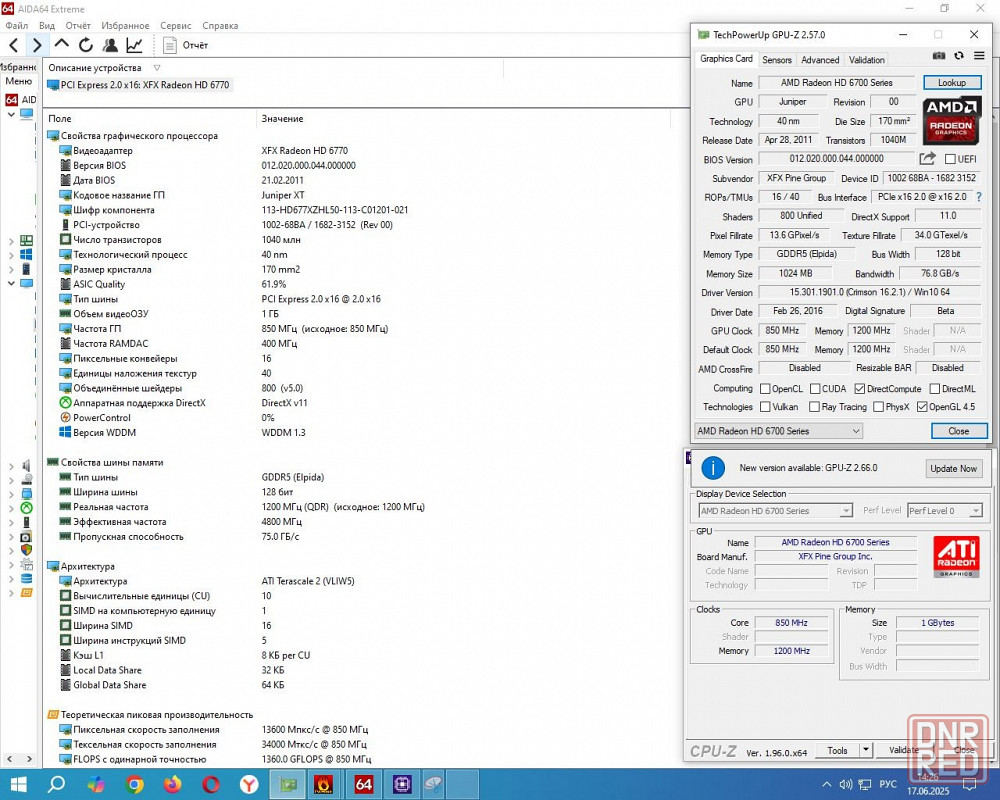Open CPU-Z Perf Level dropdown
Screen dimensions: 1000x800
(x=945, y=510)
